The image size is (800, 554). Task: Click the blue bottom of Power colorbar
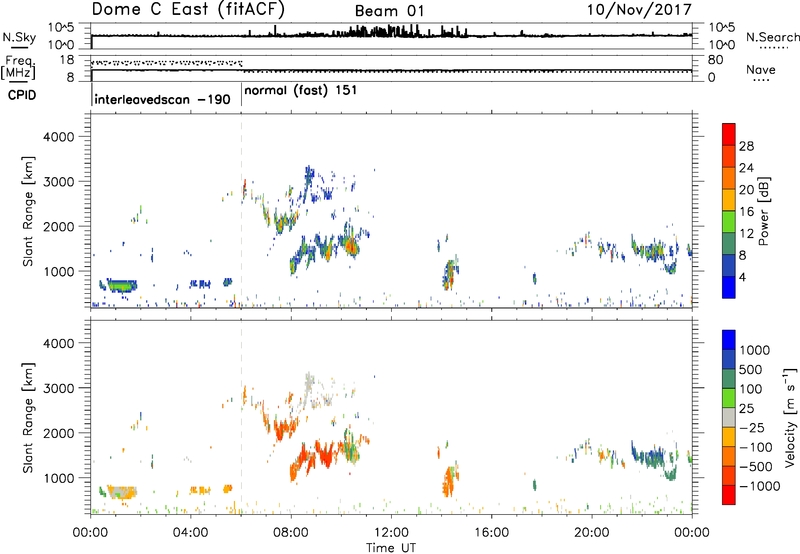point(729,287)
